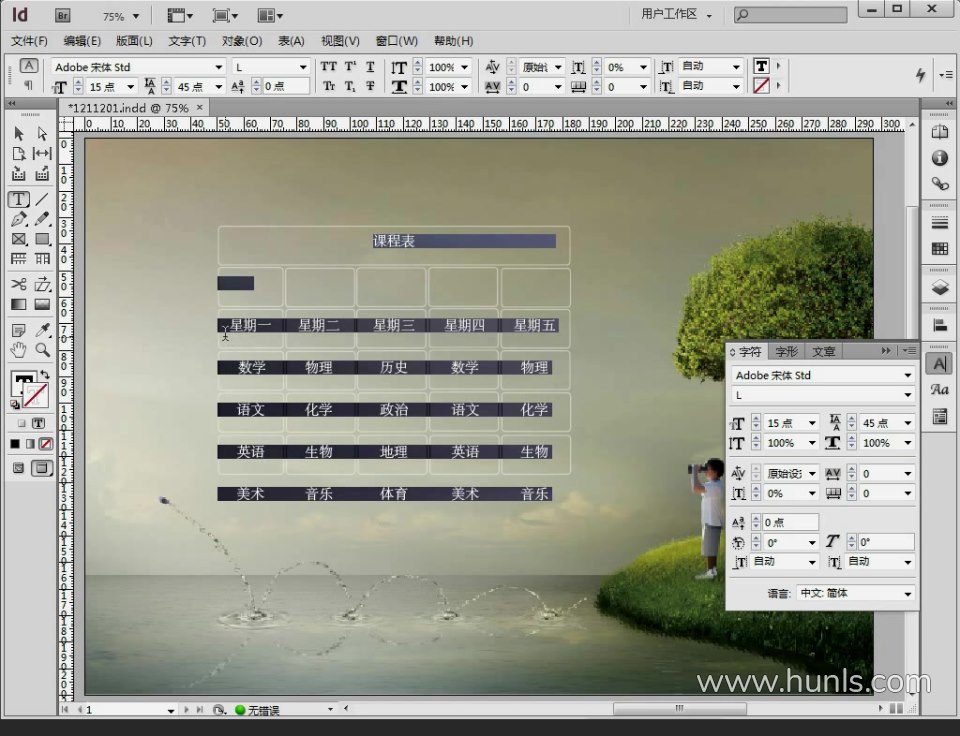
Task: Select the Type tool in the toolbox
Action: pos(18,200)
